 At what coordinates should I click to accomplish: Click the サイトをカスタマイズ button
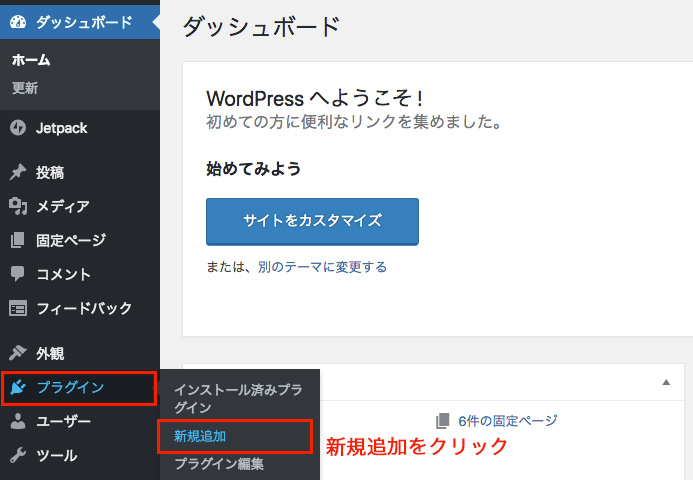[312, 221]
